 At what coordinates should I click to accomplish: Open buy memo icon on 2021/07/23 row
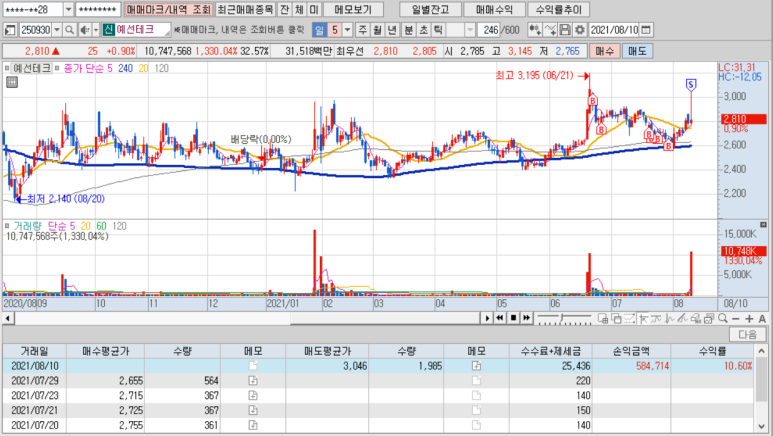pos(253,395)
